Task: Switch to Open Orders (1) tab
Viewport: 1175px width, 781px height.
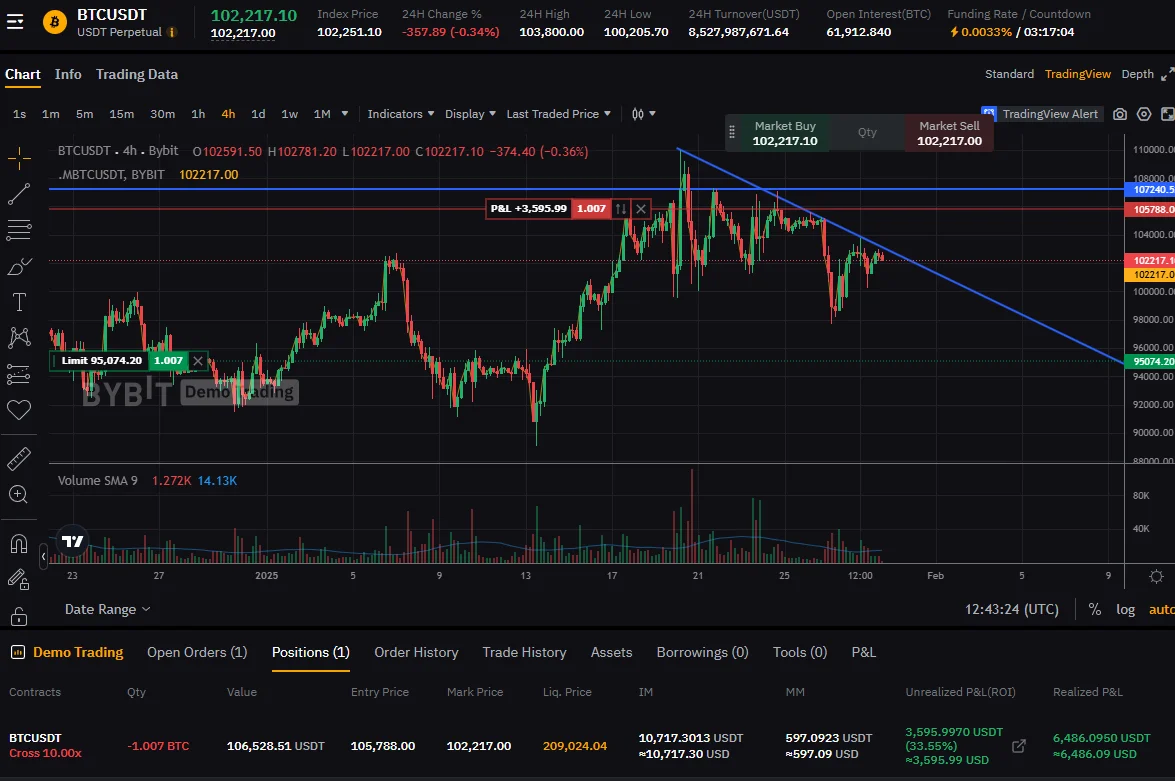Action: pos(197,652)
